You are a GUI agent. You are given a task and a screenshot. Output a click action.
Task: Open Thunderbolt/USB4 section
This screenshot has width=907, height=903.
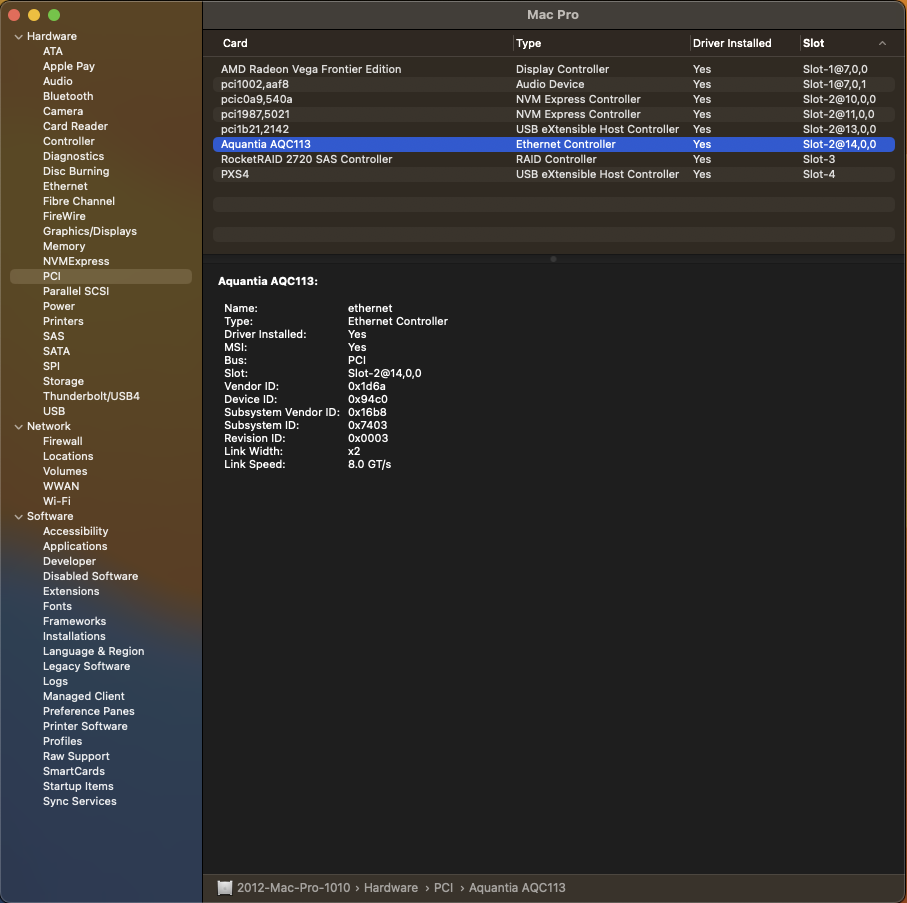click(91, 396)
